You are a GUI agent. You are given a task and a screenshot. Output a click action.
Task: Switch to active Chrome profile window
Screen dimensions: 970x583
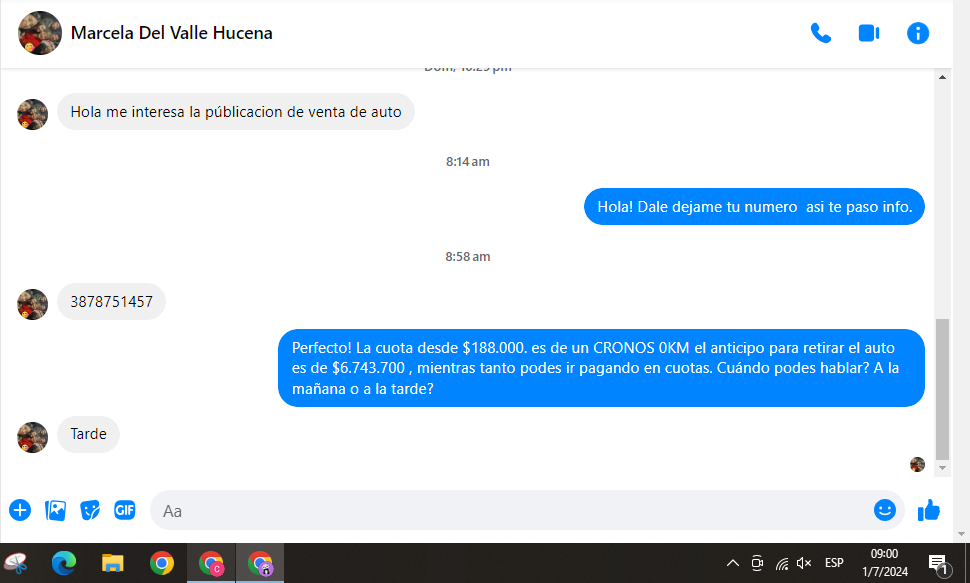260,563
